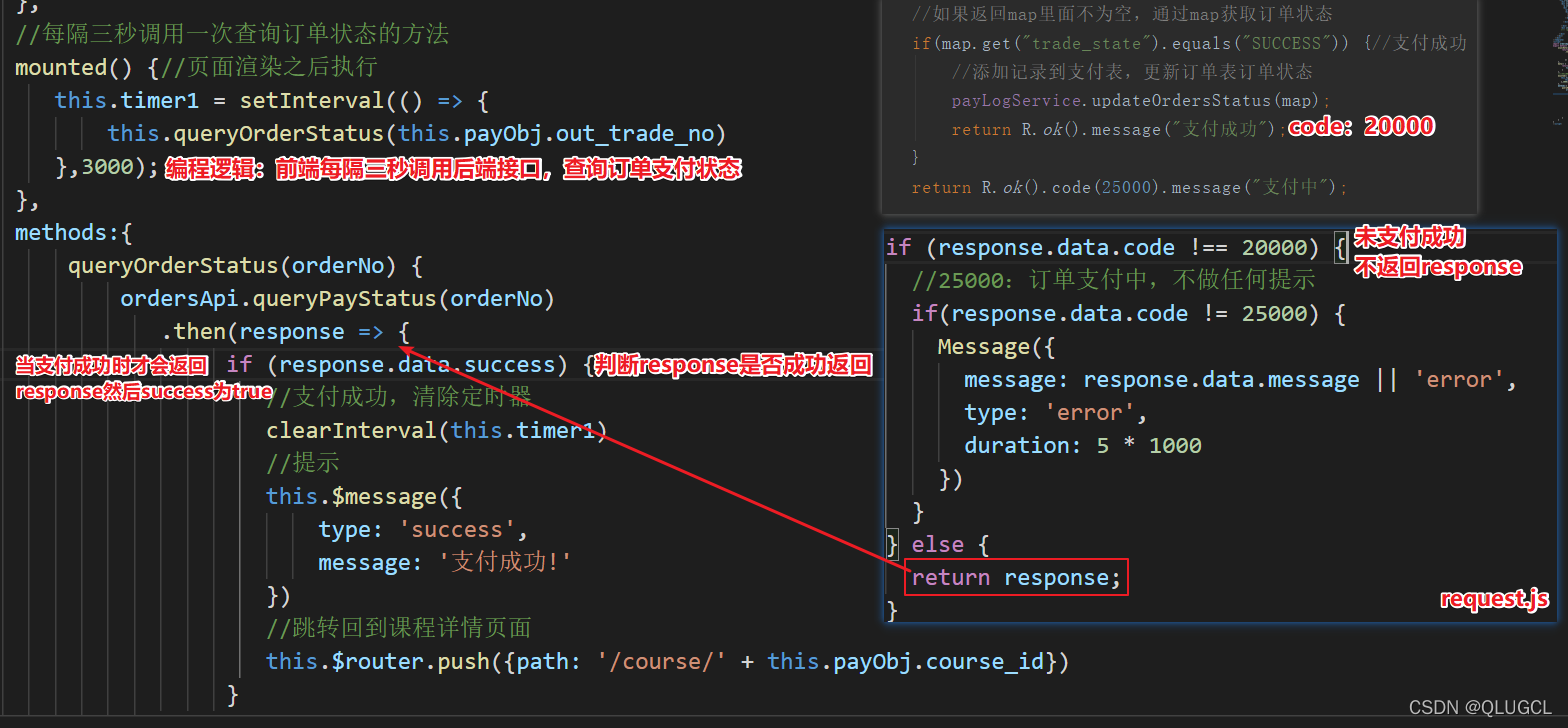The width and height of the screenshot is (1568, 728).
Task: Click the 'return response;' statement
Action: click(x=1017, y=577)
